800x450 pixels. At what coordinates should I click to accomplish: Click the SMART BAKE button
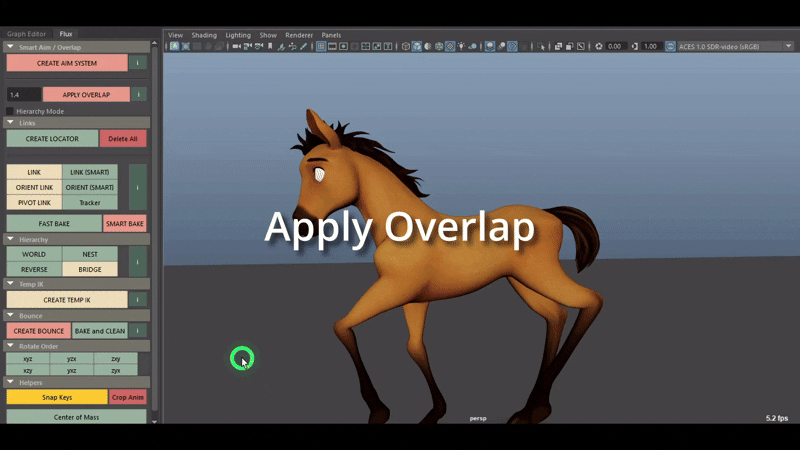(124, 223)
